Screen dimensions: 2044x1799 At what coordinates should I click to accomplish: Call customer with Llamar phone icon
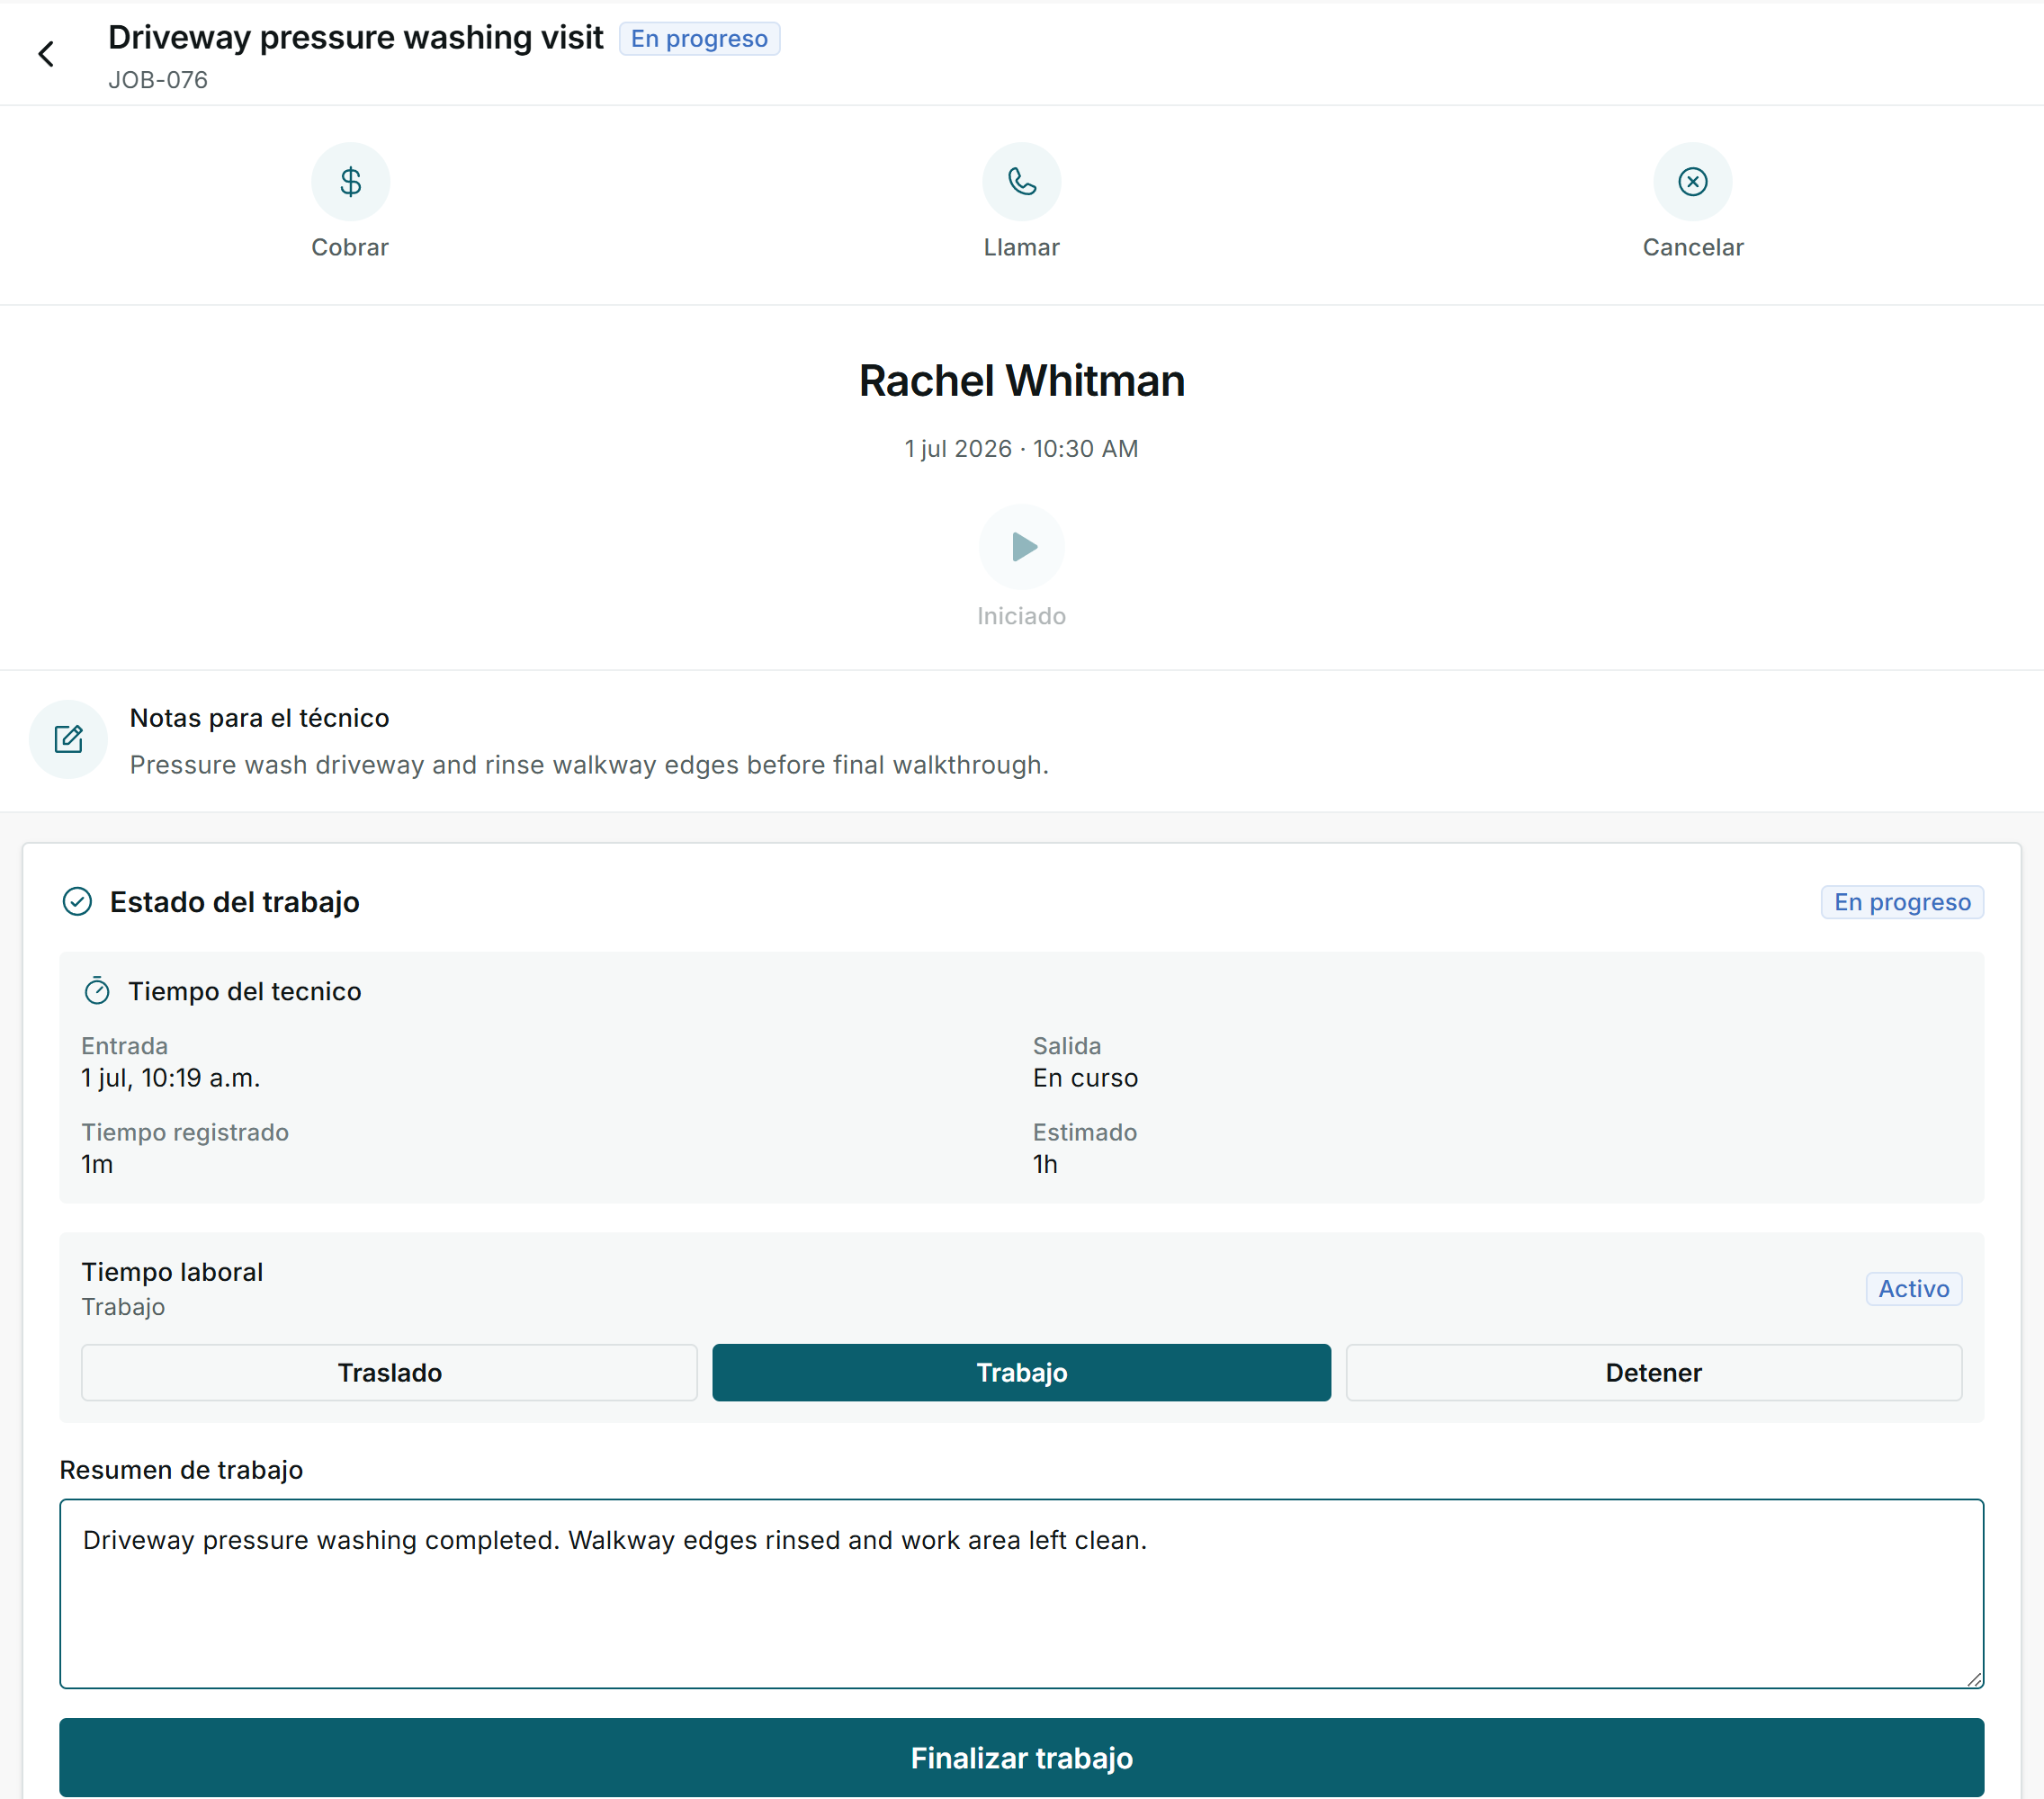coord(1021,181)
